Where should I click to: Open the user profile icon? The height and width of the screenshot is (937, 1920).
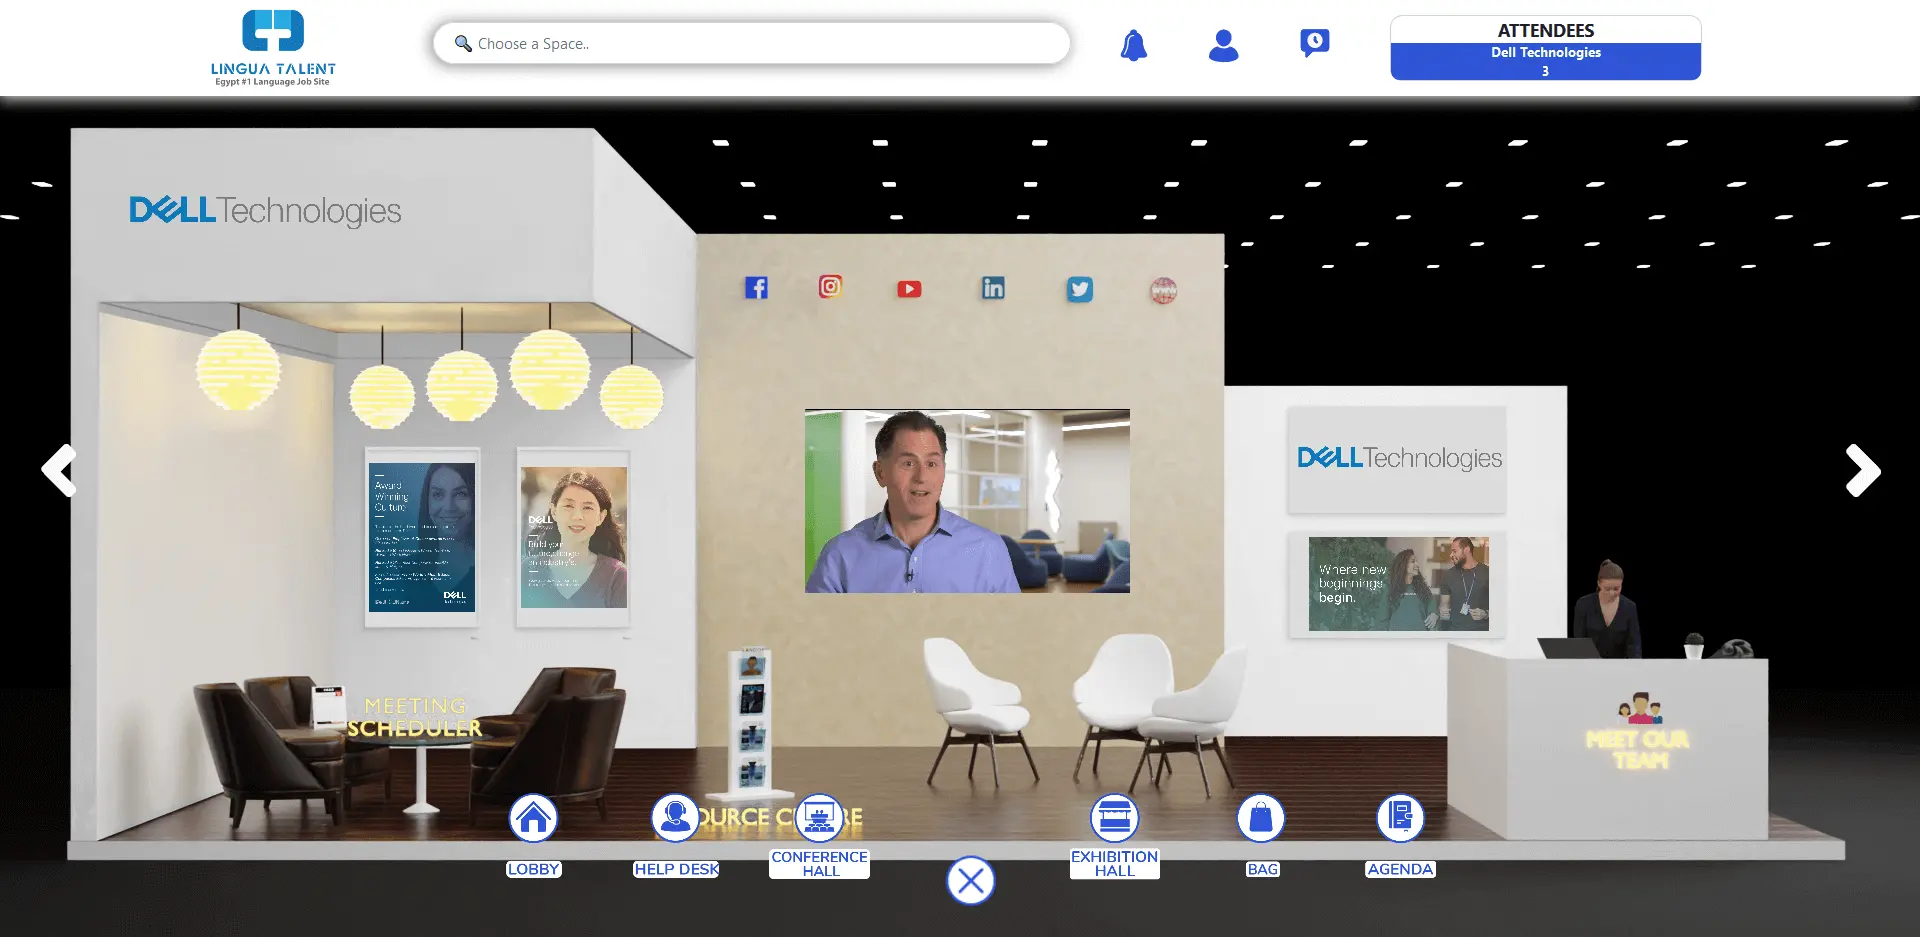pos(1223,45)
